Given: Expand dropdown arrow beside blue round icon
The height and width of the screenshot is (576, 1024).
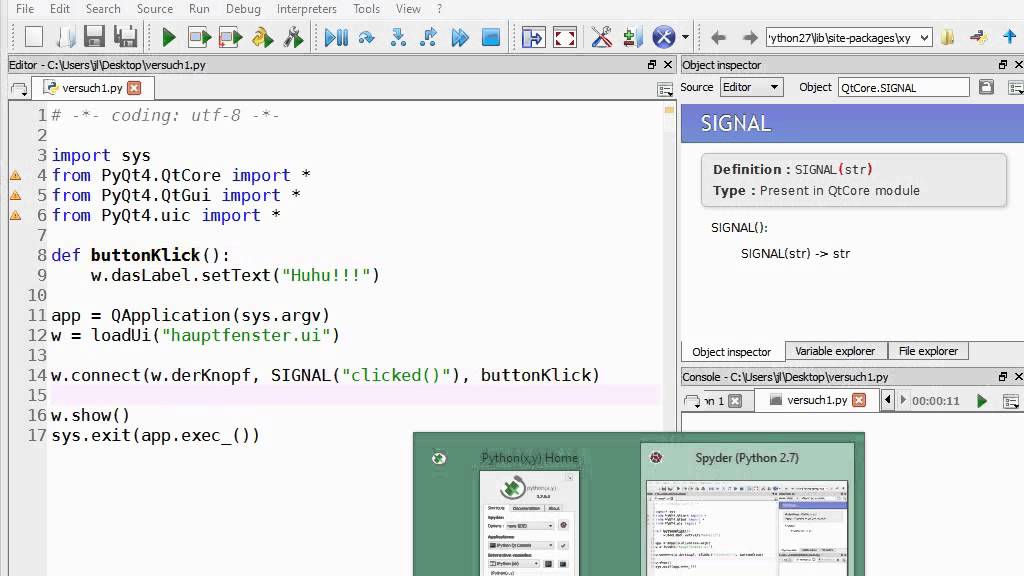Looking at the screenshot, I should [685, 37].
